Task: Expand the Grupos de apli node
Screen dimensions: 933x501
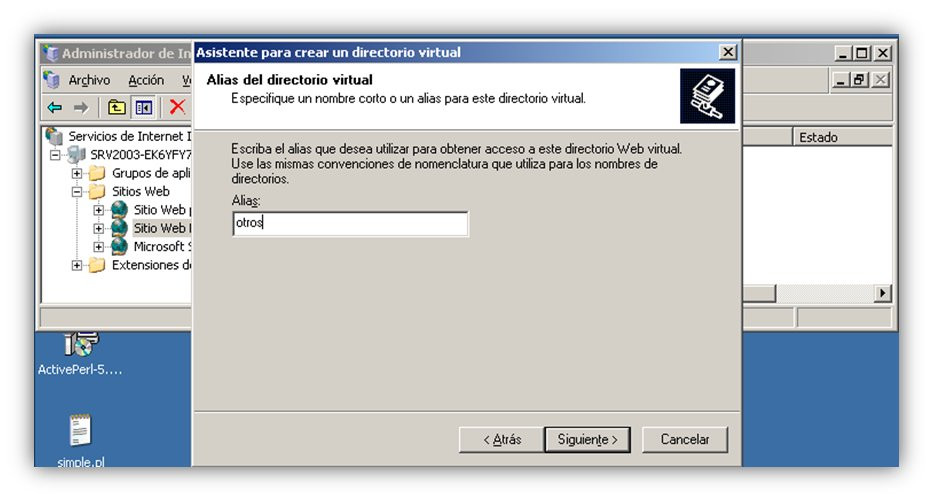Action: click(x=77, y=174)
